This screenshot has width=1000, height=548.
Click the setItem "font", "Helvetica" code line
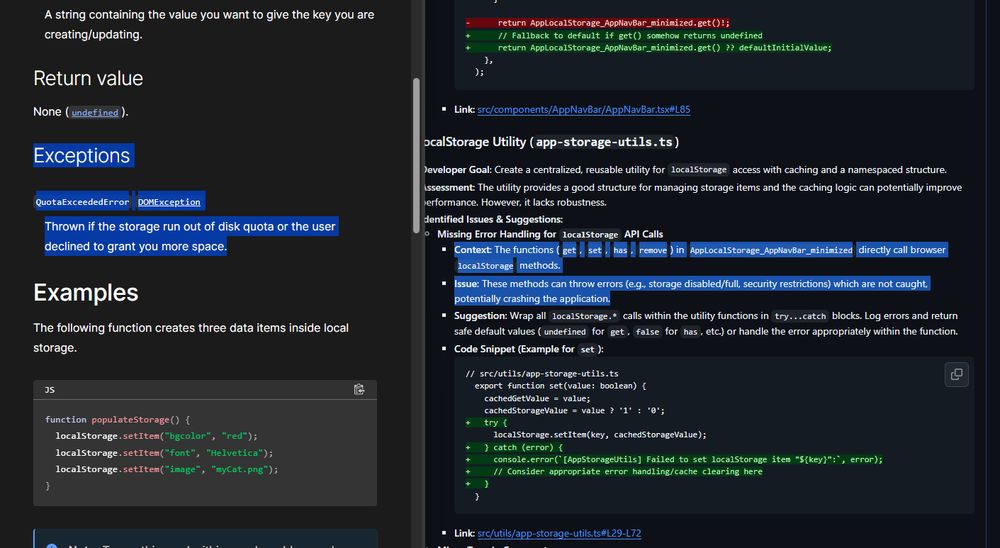[164, 453]
